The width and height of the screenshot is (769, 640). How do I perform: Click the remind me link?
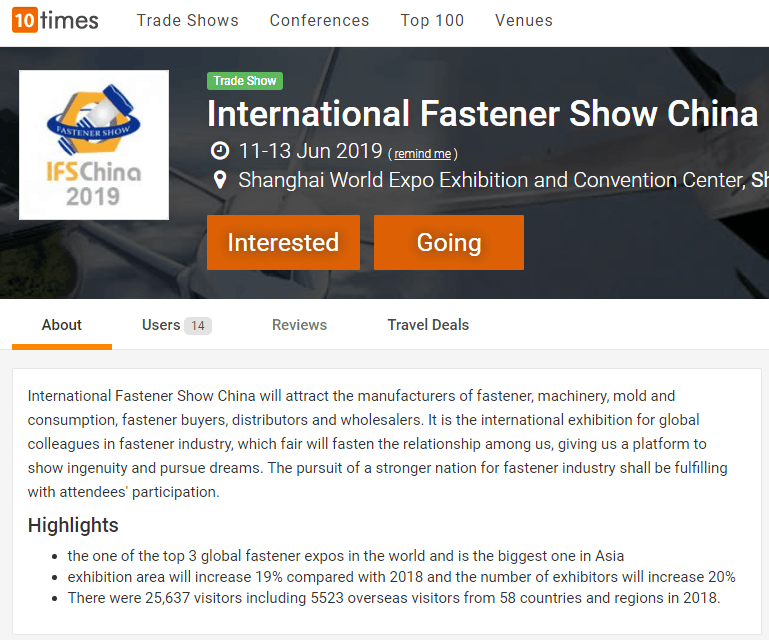point(423,154)
